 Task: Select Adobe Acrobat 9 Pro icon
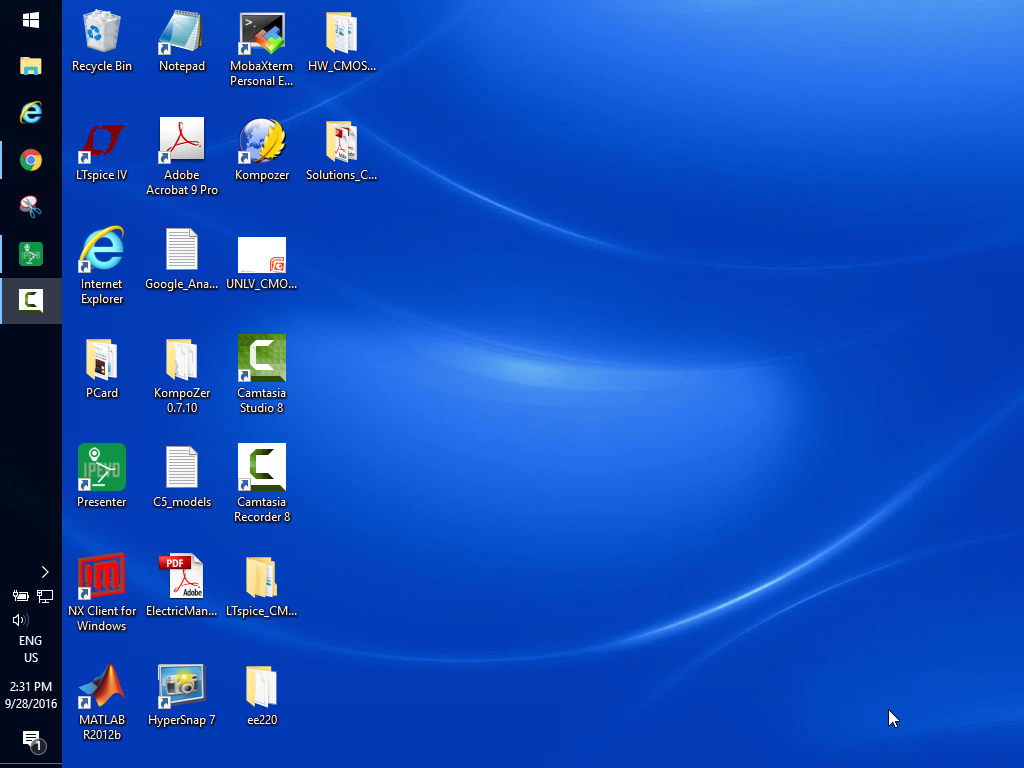[x=181, y=143]
